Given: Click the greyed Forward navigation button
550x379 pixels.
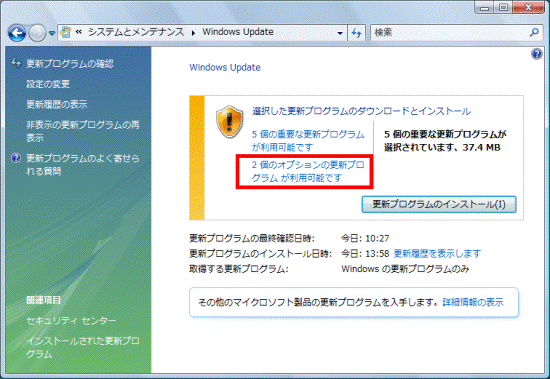Looking at the screenshot, I should tap(37, 33).
